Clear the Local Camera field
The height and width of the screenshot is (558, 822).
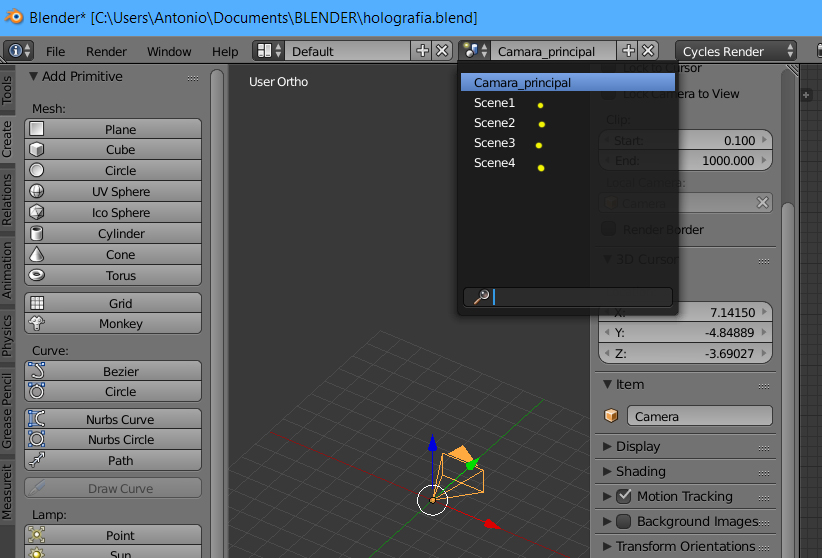coord(762,202)
